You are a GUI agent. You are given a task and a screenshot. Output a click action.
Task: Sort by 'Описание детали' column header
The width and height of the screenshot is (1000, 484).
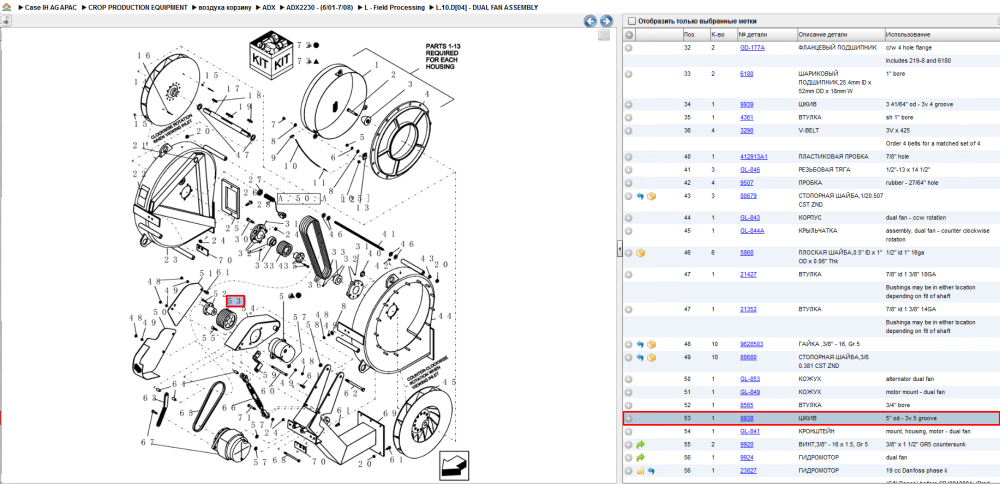pos(840,34)
